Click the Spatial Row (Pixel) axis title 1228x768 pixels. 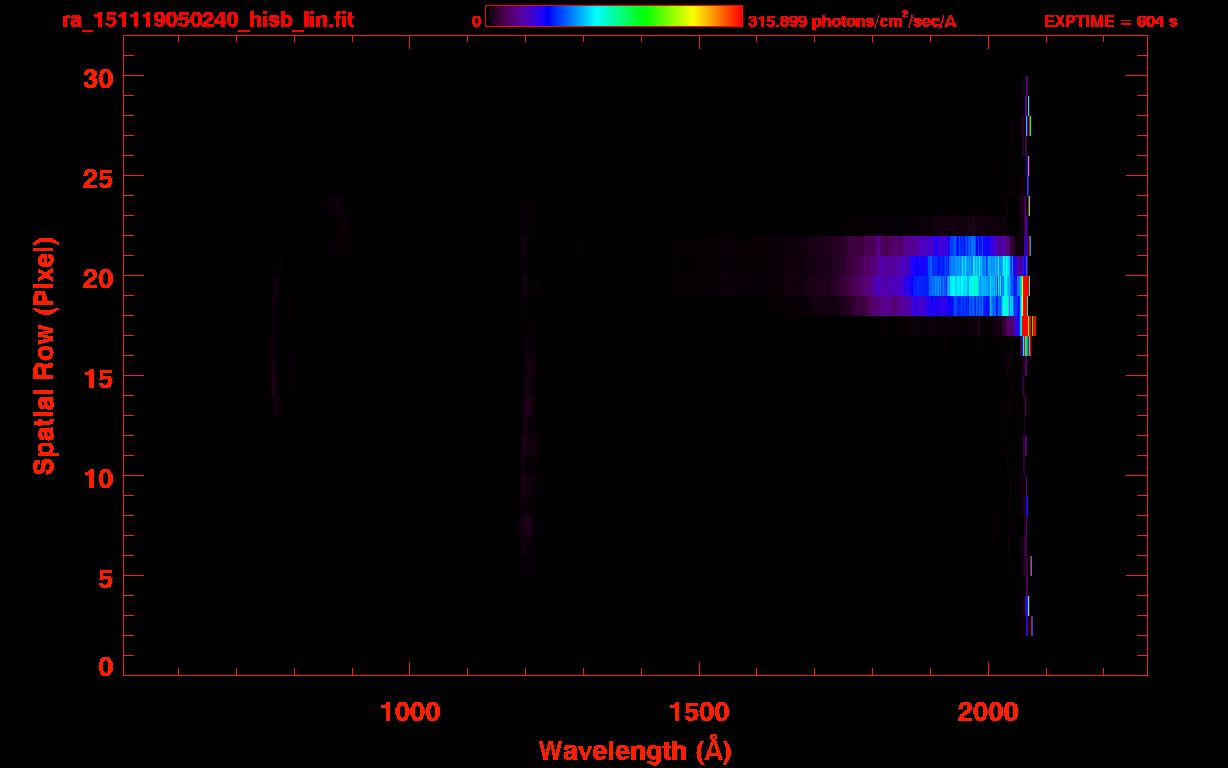click(44, 356)
